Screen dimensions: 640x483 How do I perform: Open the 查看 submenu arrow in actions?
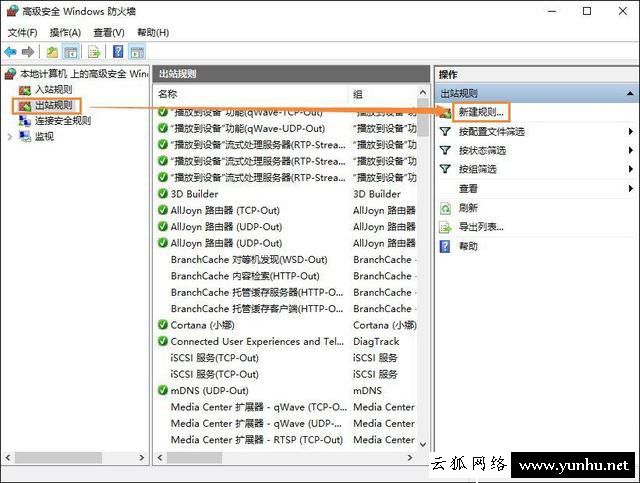(631, 188)
